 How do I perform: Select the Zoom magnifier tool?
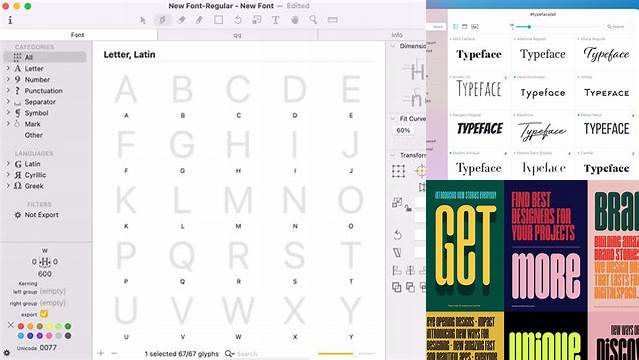(313, 20)
